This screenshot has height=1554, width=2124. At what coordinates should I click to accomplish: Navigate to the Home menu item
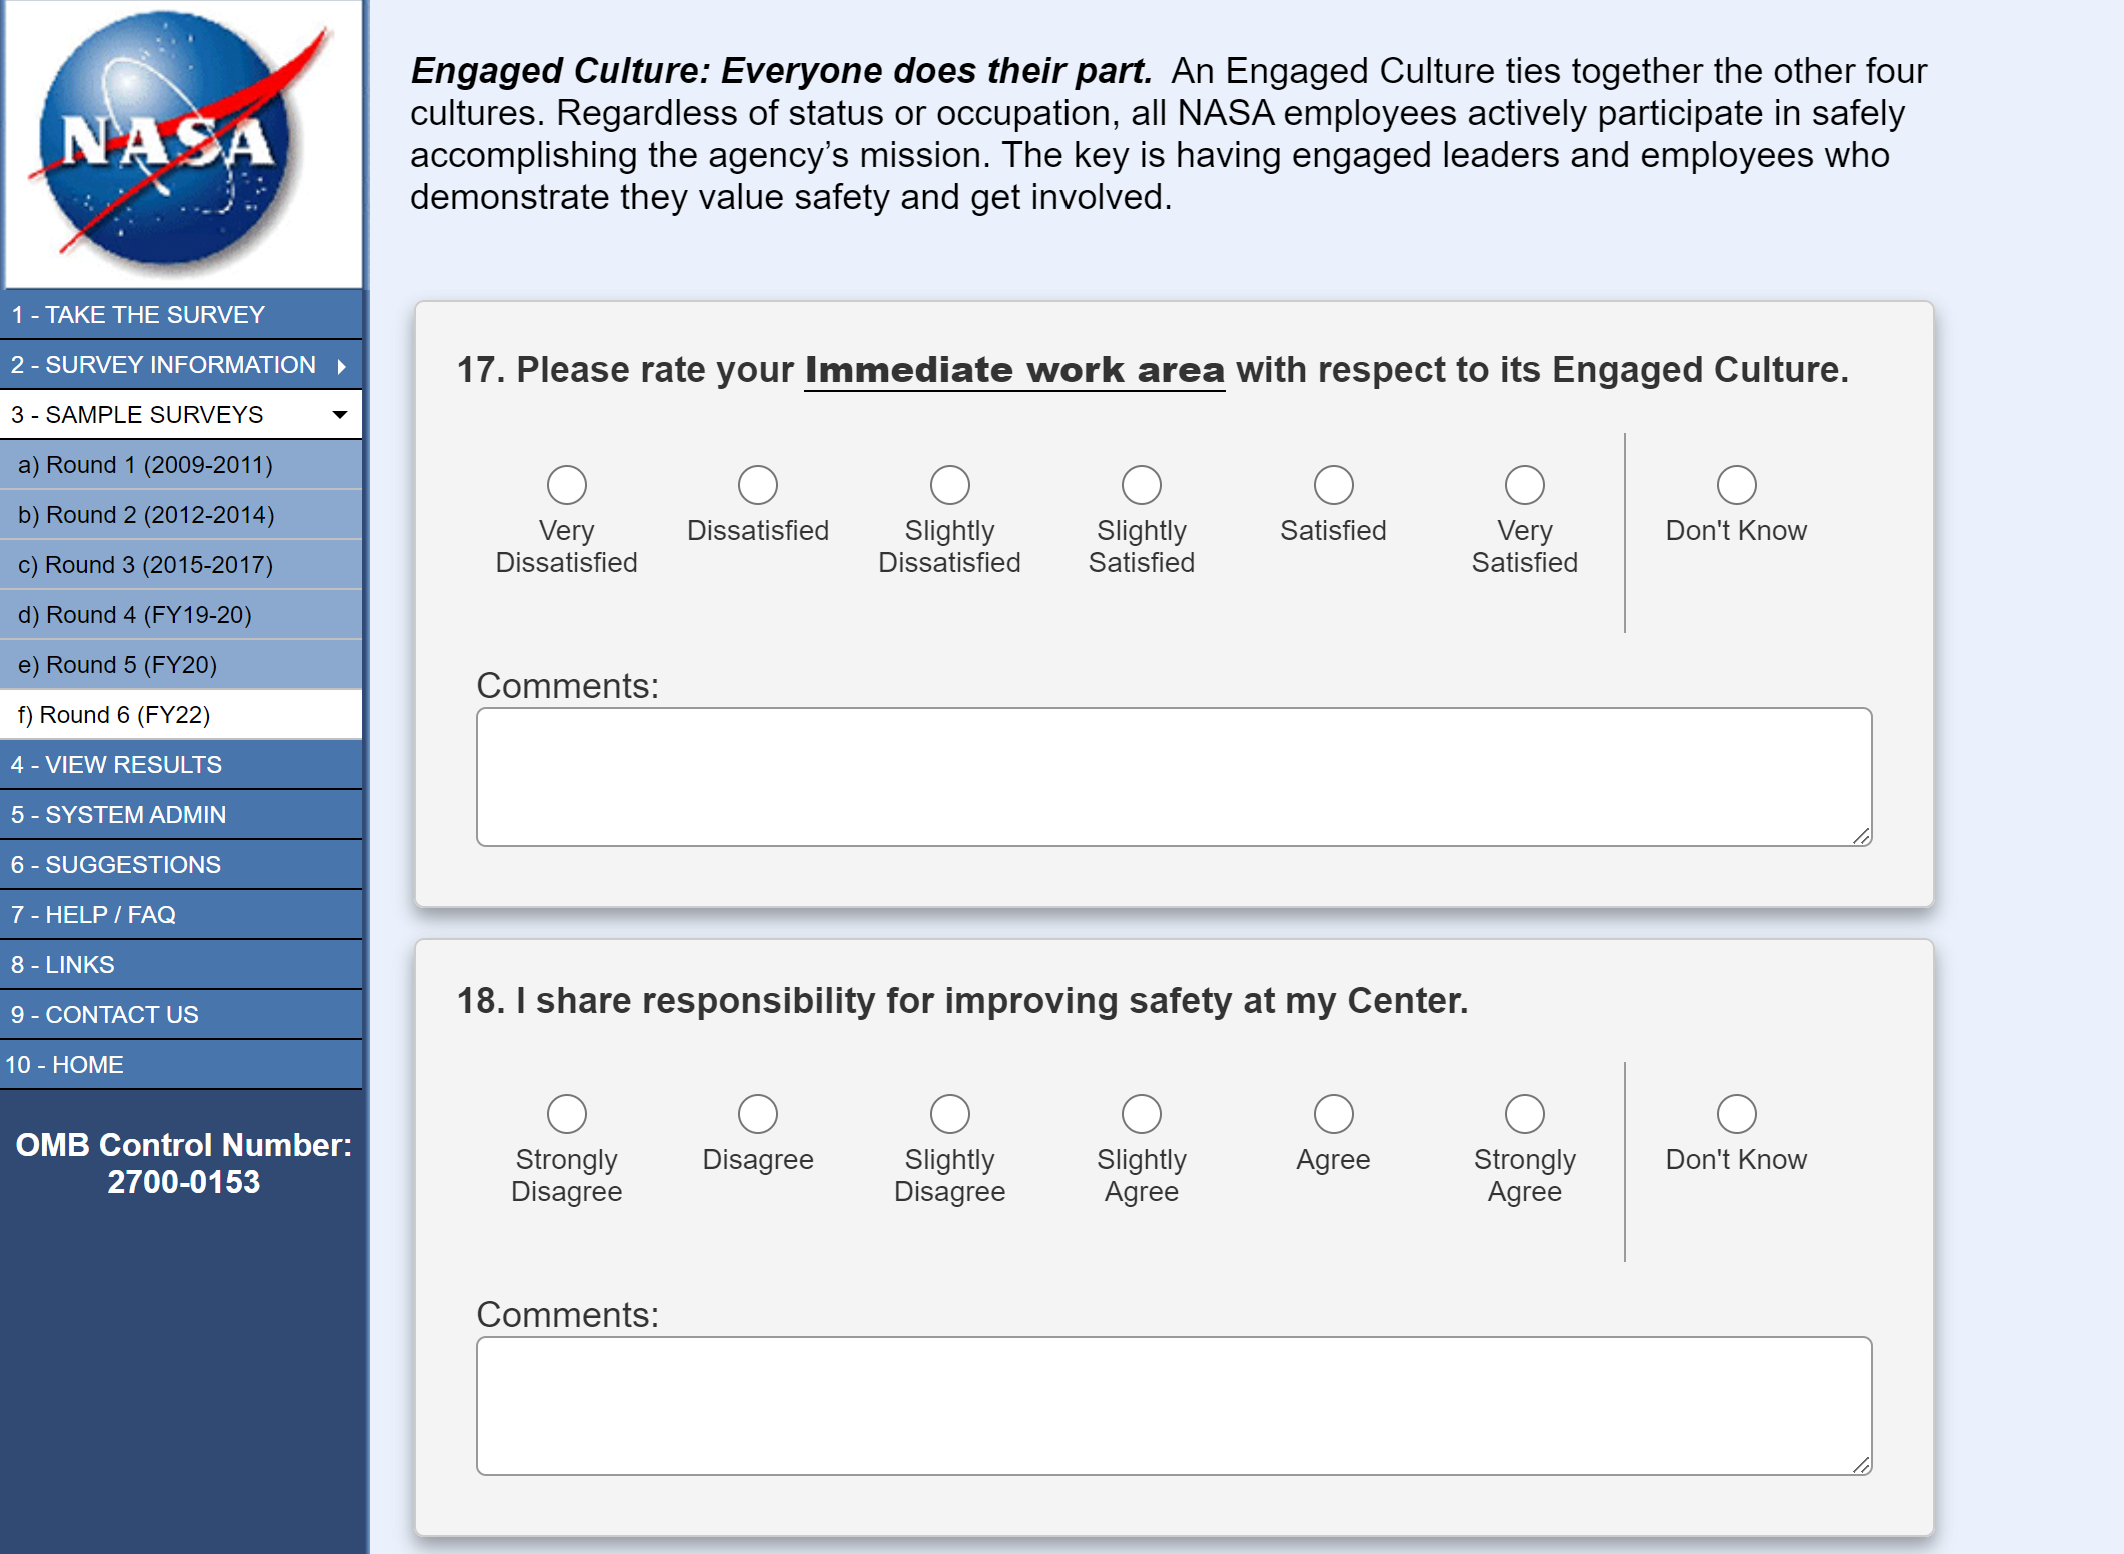pos(64,1065)
